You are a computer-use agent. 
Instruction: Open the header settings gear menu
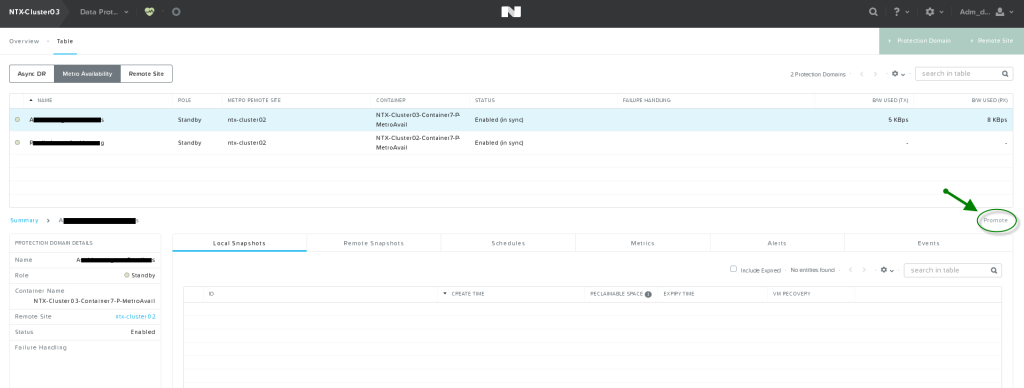[x=933, y=12]
